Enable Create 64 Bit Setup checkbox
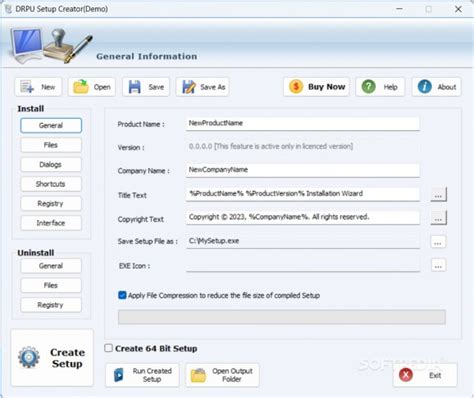The image size is (474, 398). (108, 348)
